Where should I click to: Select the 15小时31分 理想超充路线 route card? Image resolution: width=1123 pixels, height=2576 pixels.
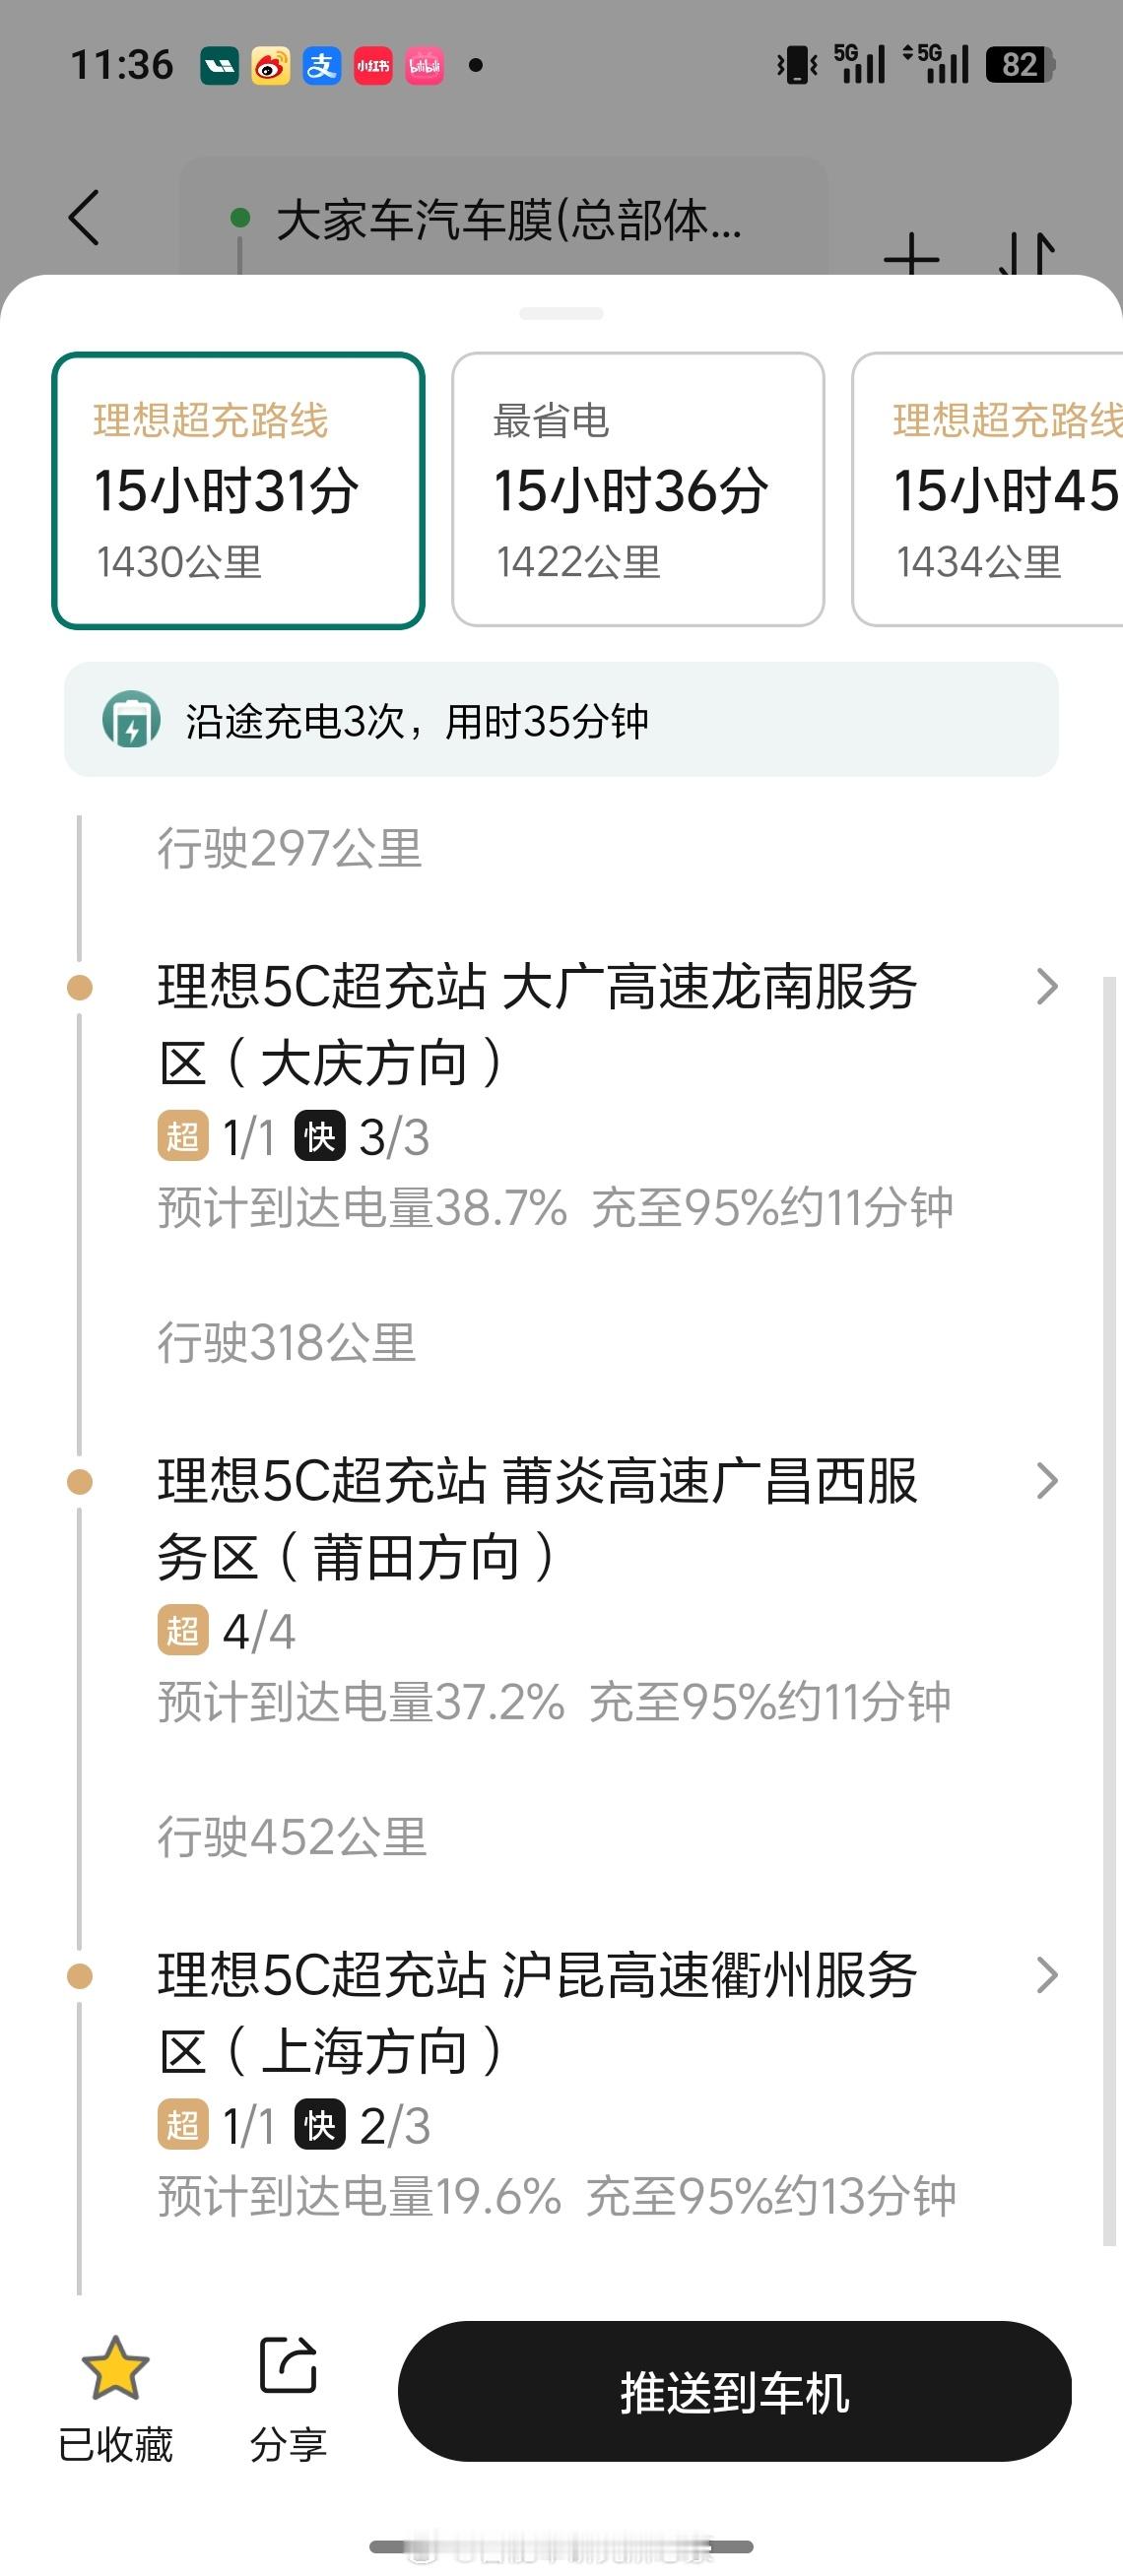tap(238, 490)
